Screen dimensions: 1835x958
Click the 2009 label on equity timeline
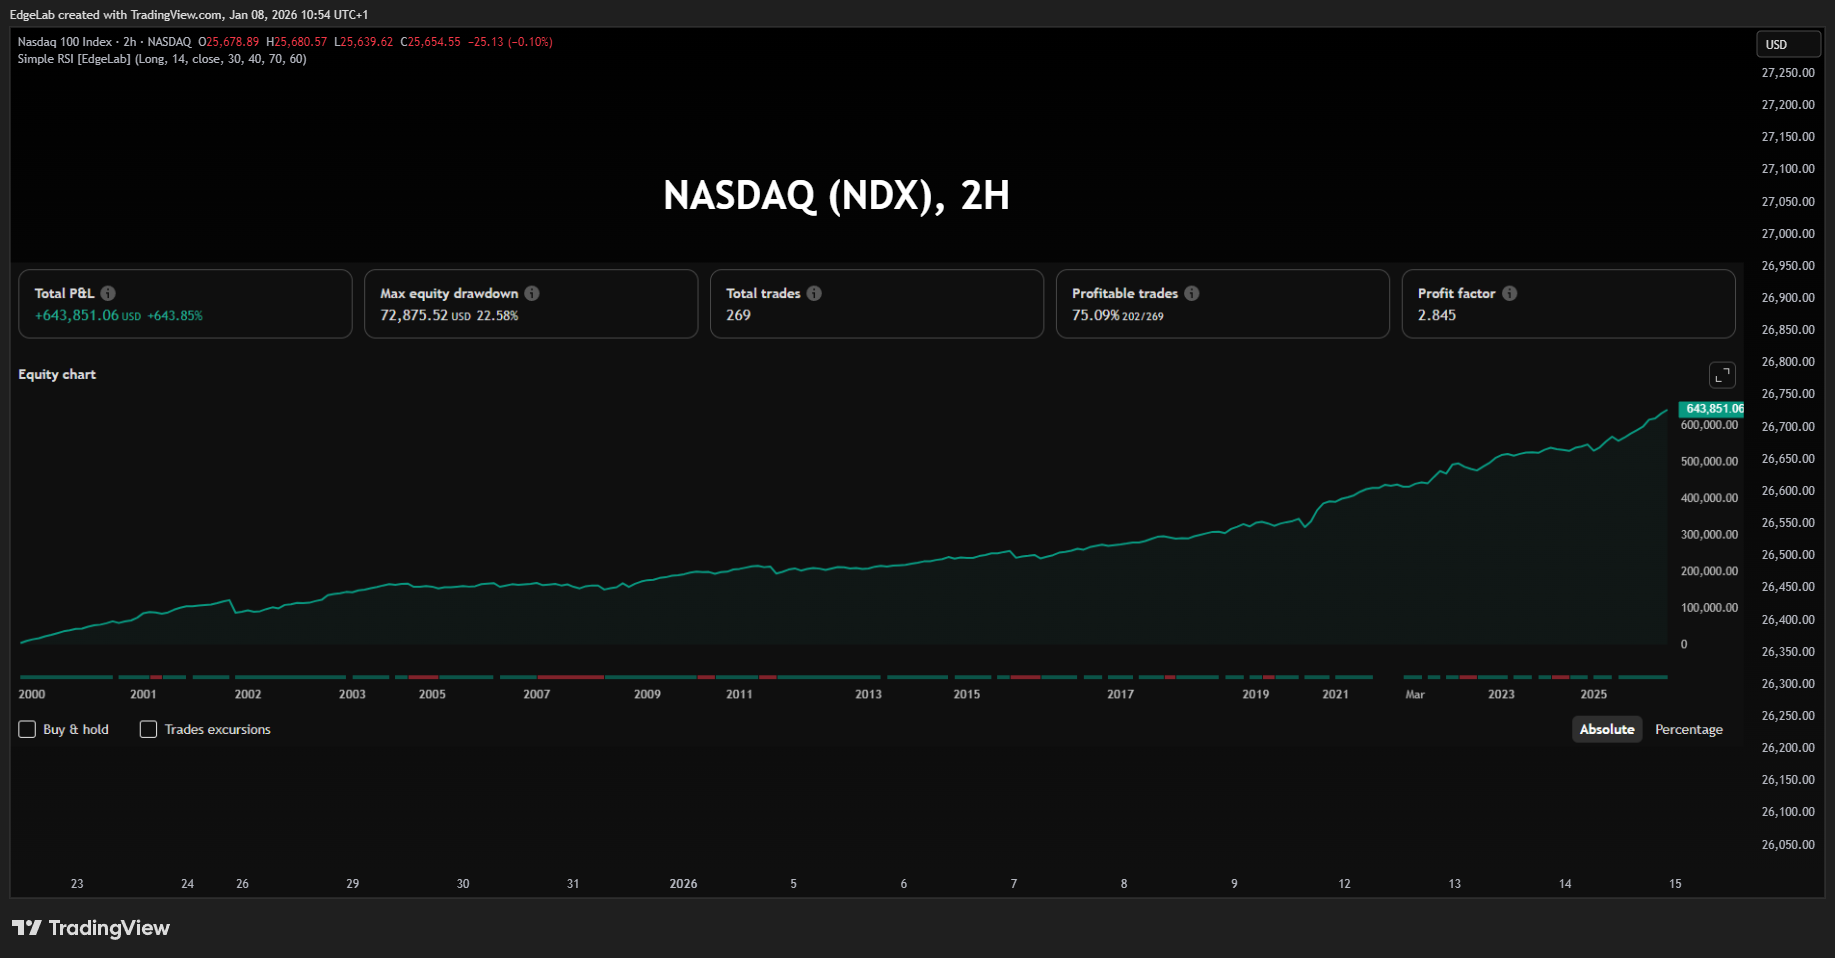pyautogui.click(x=647, y=694)
